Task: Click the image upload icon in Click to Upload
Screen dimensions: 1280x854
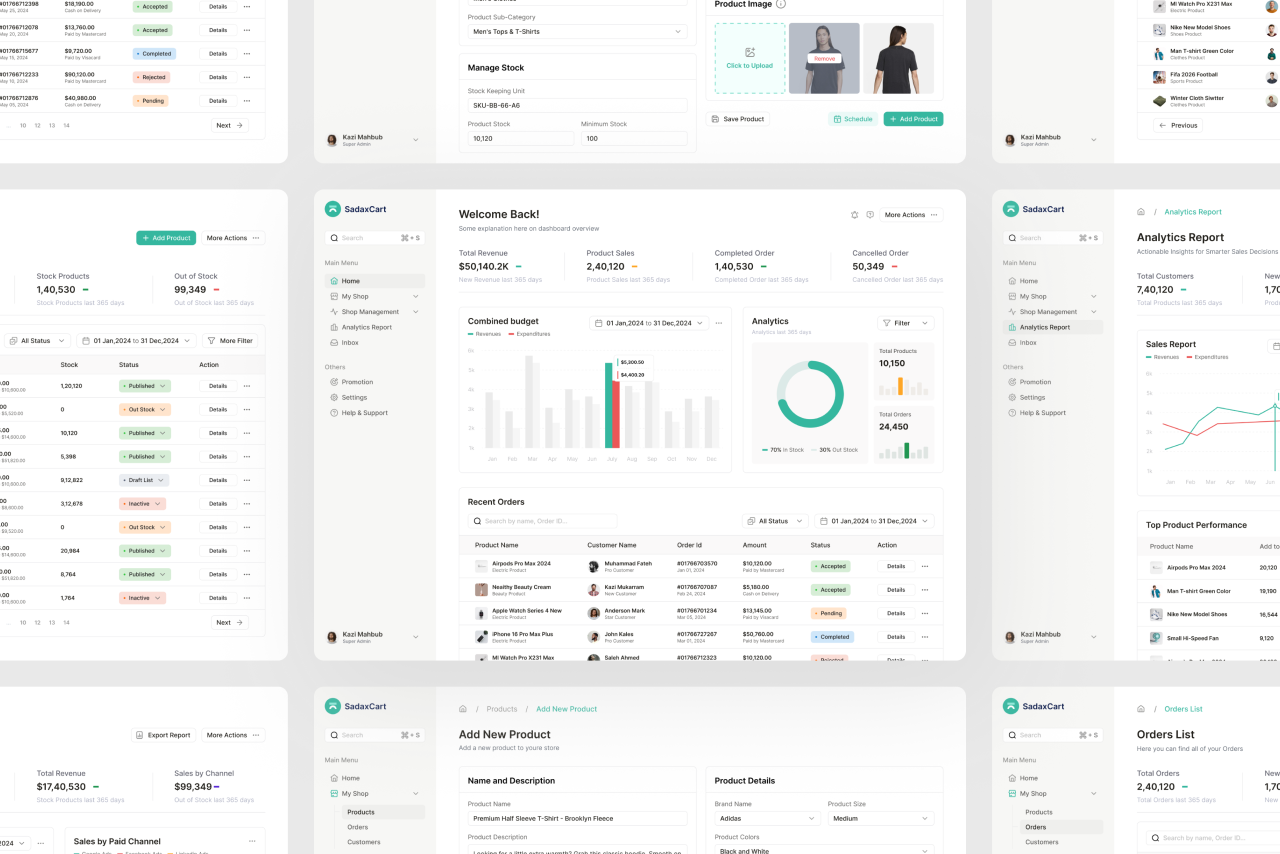Action: point(749,52)
